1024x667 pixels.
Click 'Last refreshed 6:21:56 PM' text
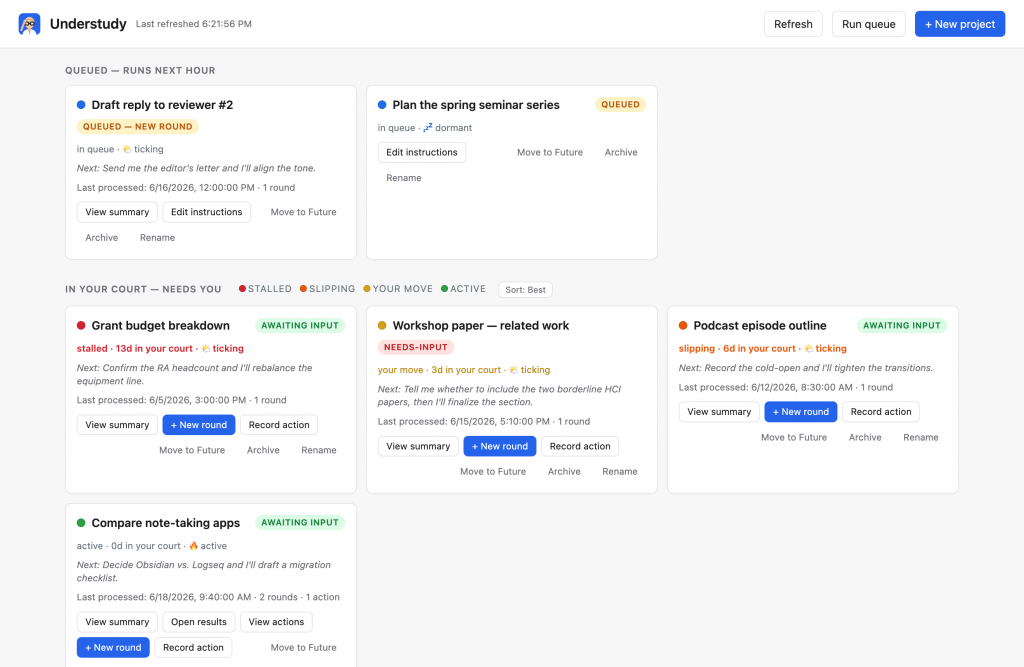[x=194, y=24]
